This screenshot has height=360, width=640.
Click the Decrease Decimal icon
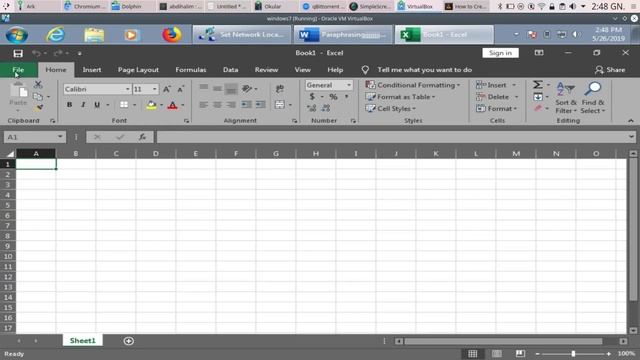(x=326, y=108)
